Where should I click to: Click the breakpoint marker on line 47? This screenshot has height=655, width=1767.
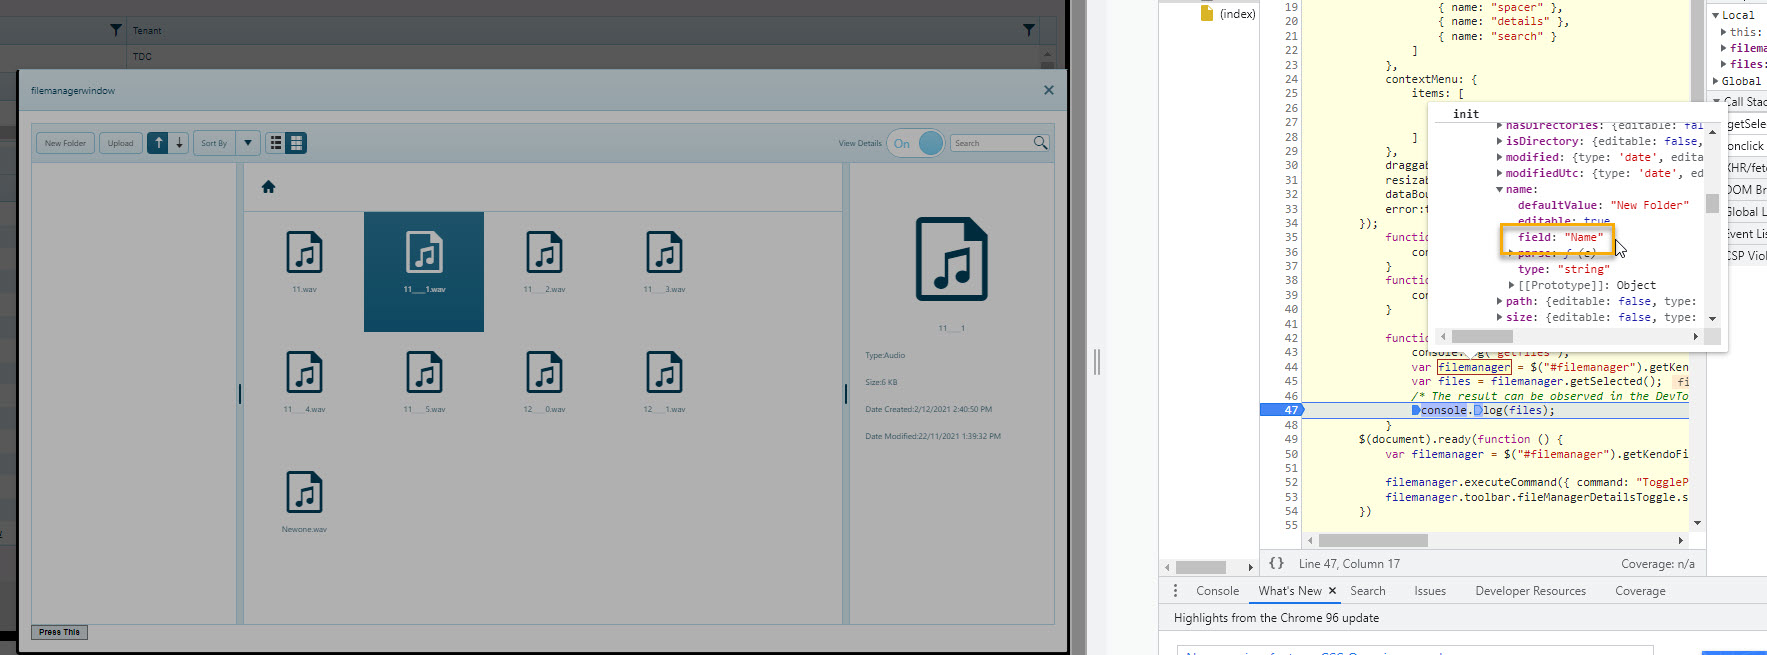pyautogui.click(x=1282, y=410)
